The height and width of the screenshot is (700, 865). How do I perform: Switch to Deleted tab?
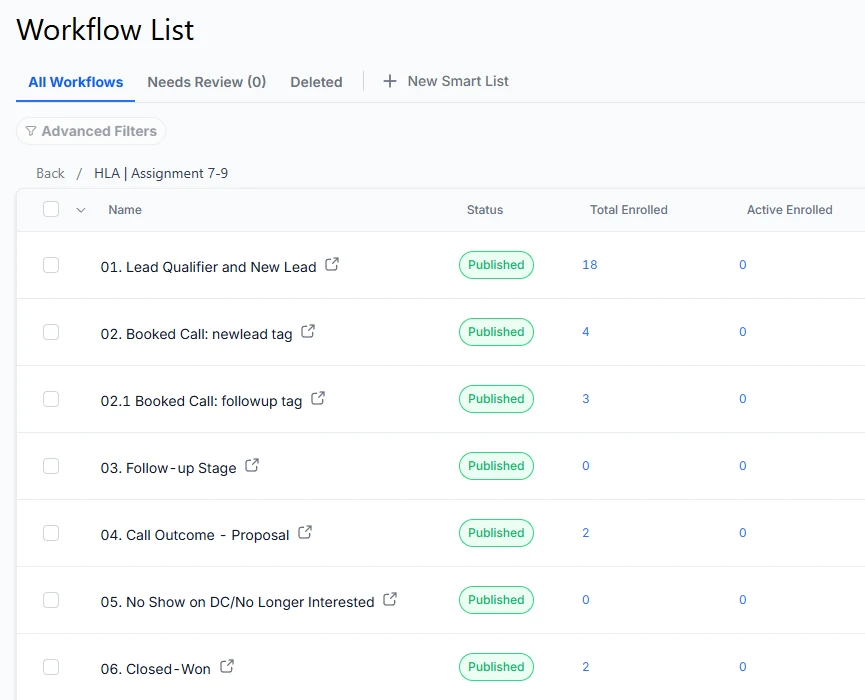coord(317,82)
